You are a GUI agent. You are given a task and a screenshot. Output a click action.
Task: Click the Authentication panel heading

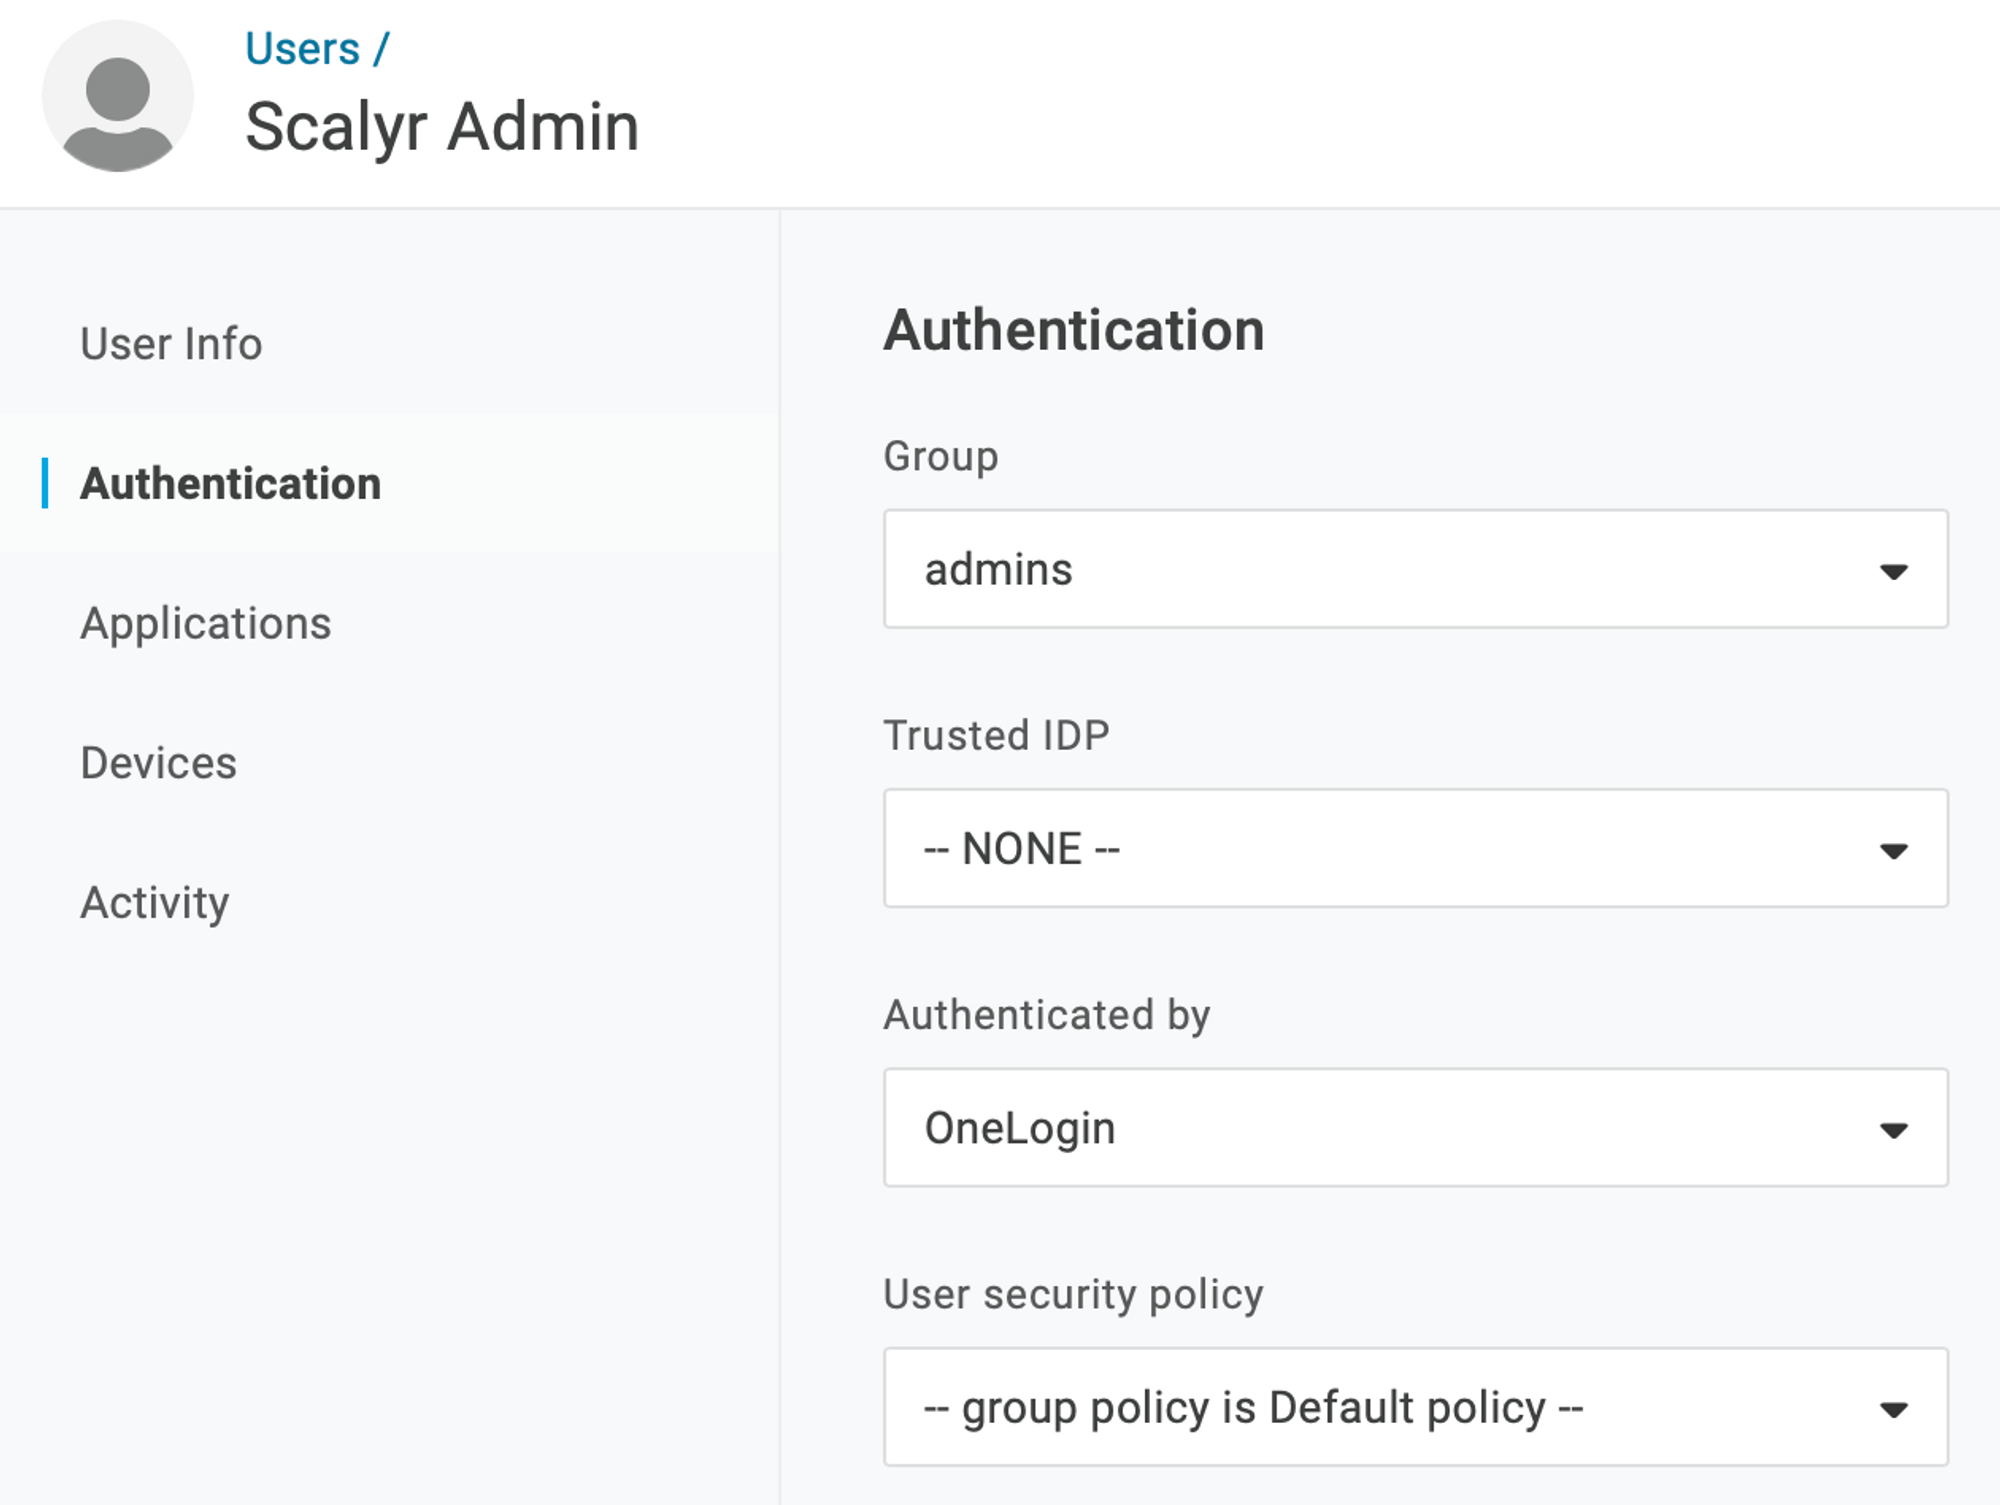coord(1074,330)
